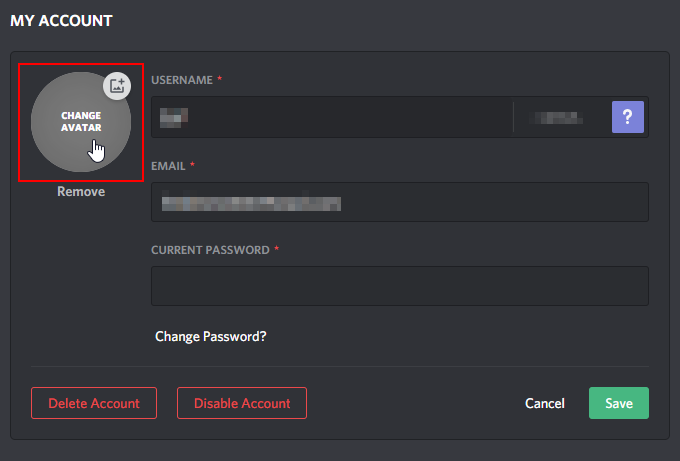Focus the Username text field

tap(332, 117)
